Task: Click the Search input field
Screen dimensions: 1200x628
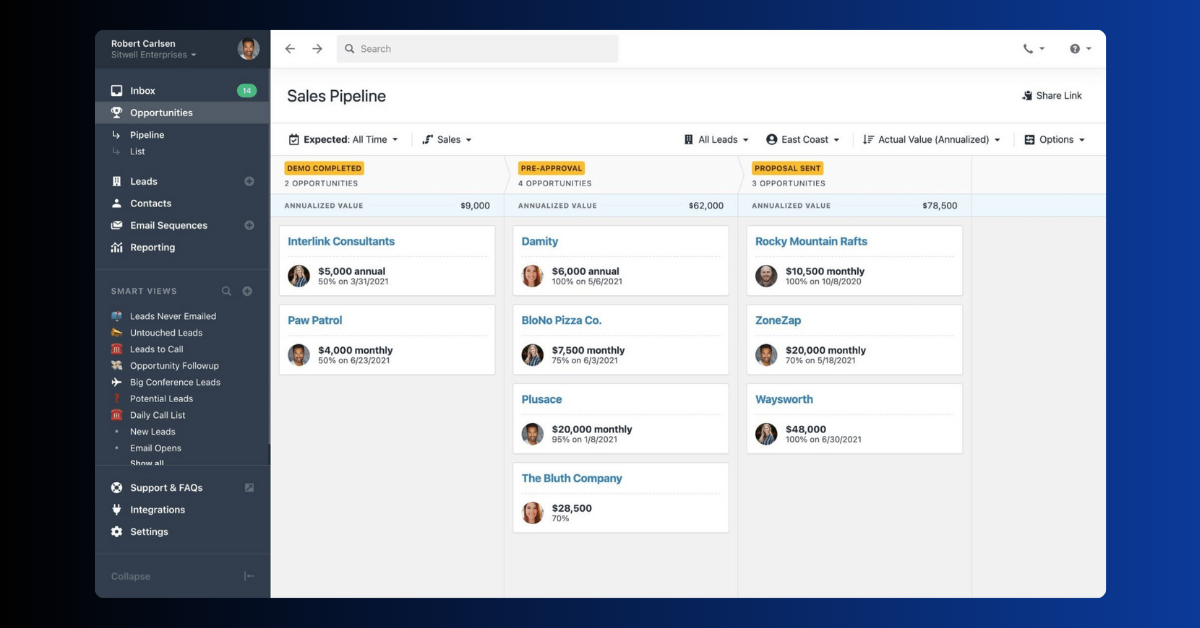Action: [x=480, y=49]
